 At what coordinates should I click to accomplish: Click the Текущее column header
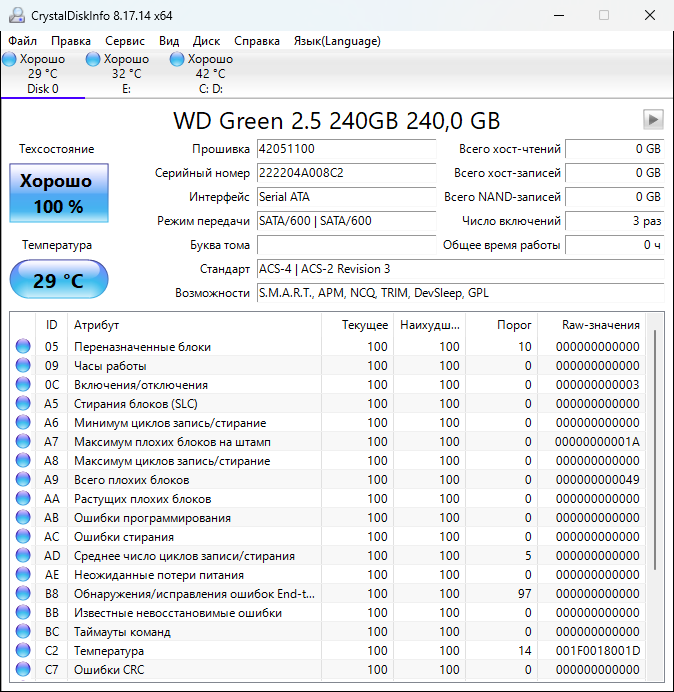click(358, 325)
